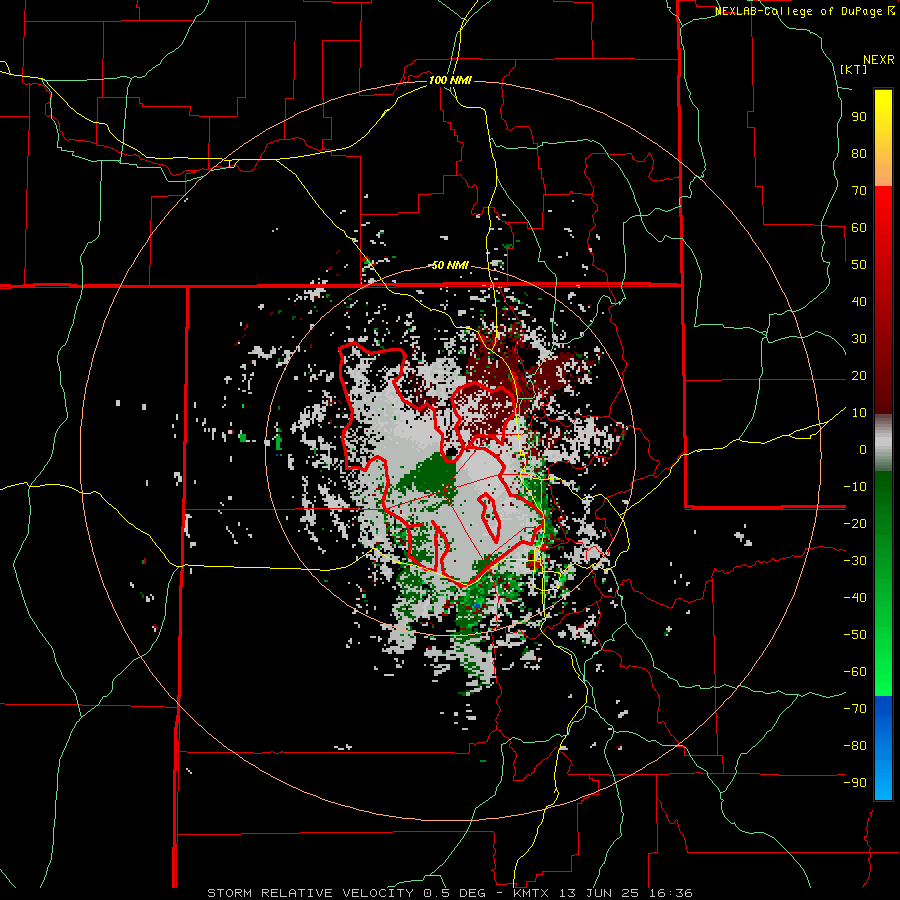Screen dimensions: 900x900
Task: Pick the light blue segment near -90
Action: pos(883,783)
